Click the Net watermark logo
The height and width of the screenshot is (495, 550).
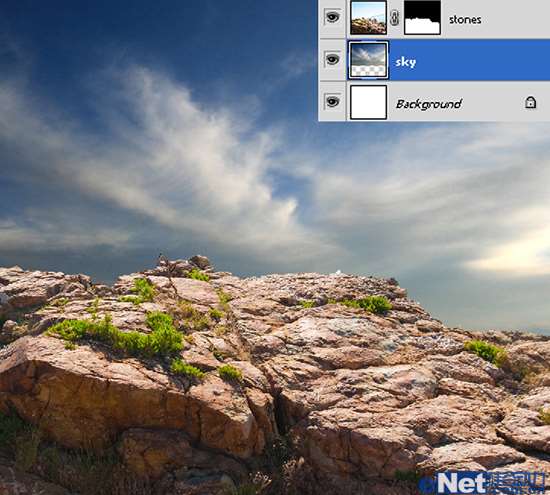tap(483, 483)
